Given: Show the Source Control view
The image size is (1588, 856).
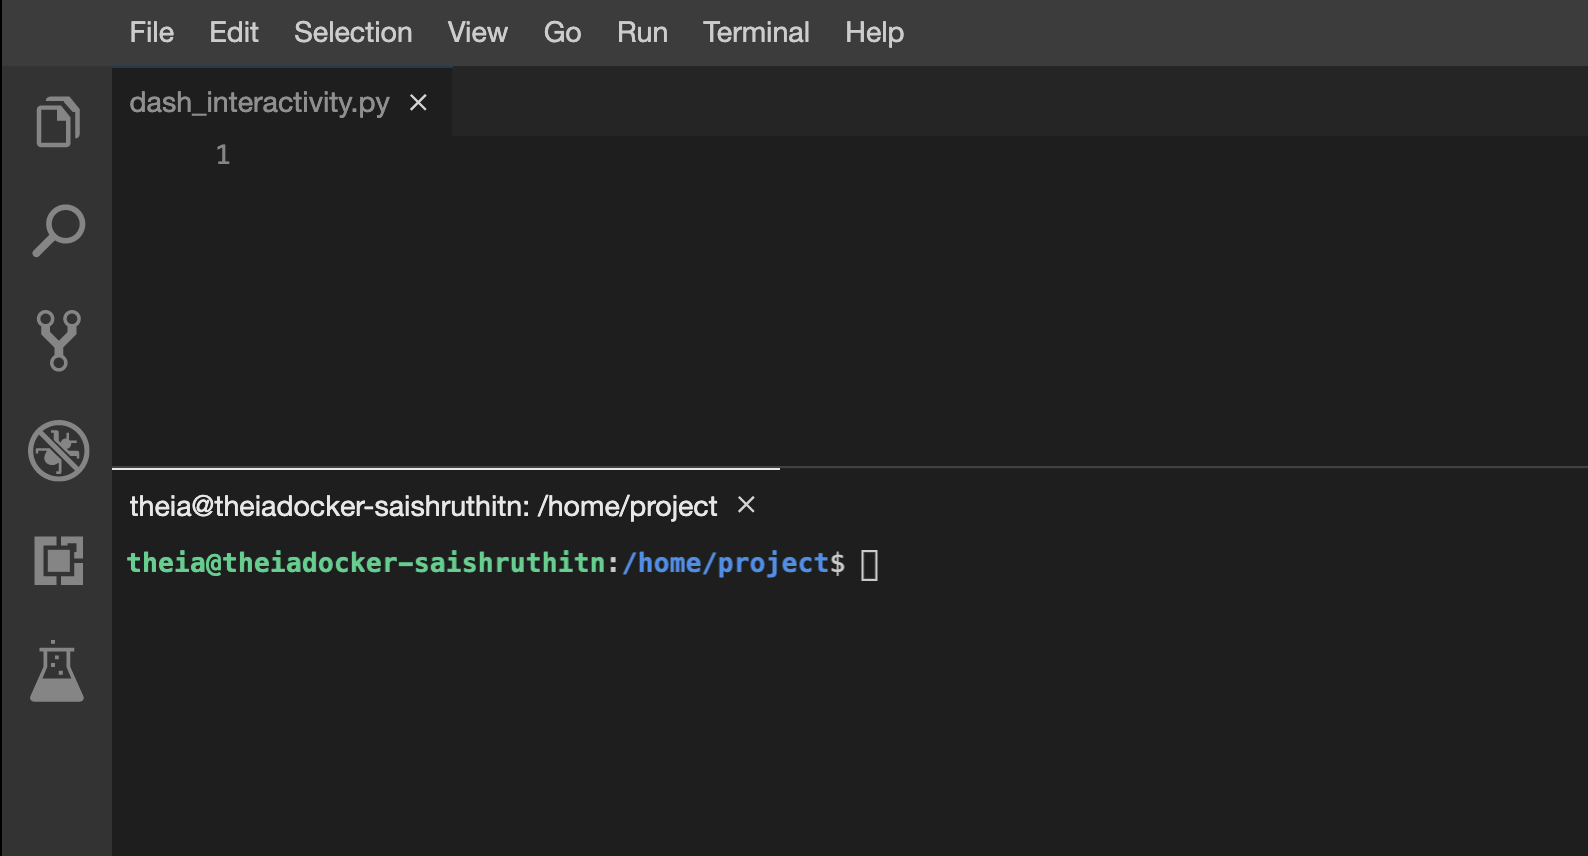Looking at the screenshot, I should [58, 340].
